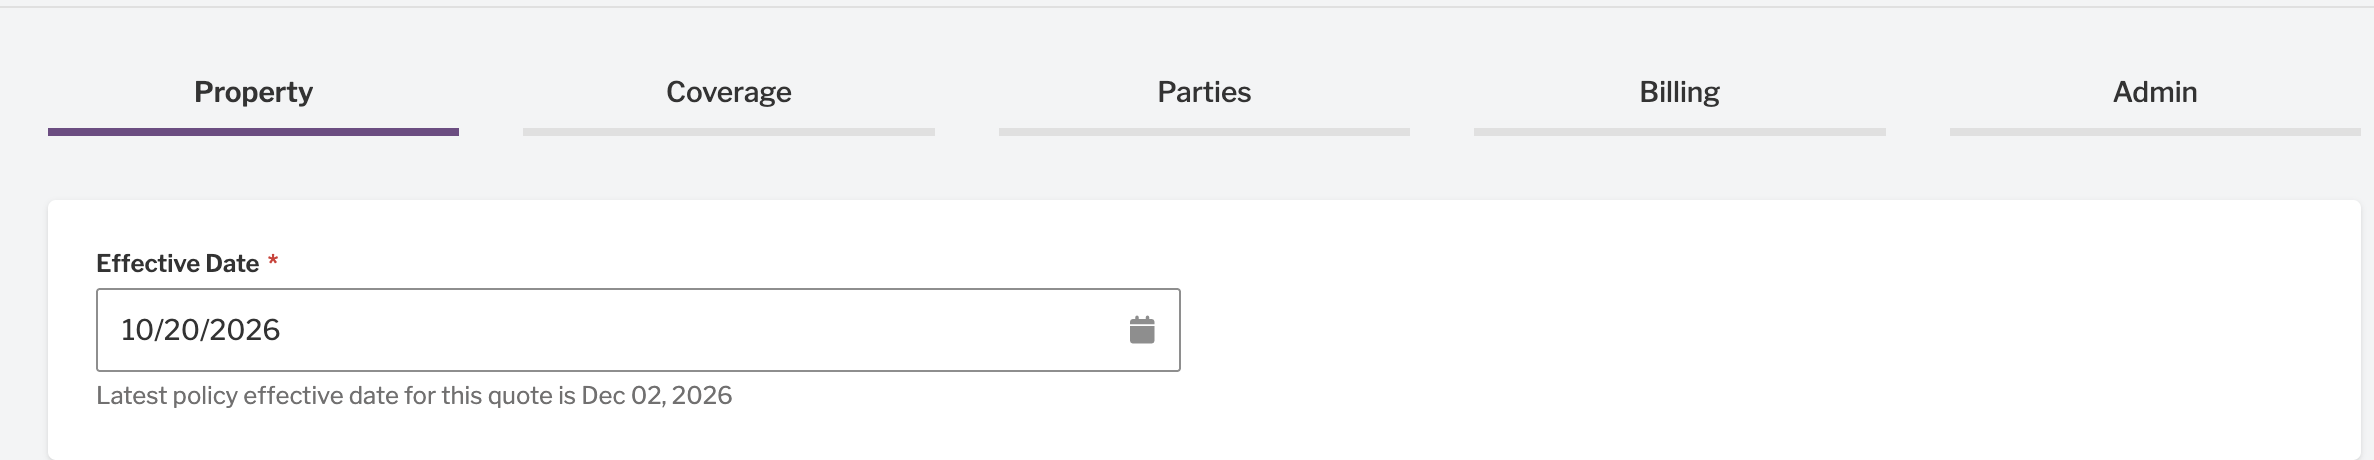
Task: Click the gray bar under Admin
Action: [x=2155, y=132]
